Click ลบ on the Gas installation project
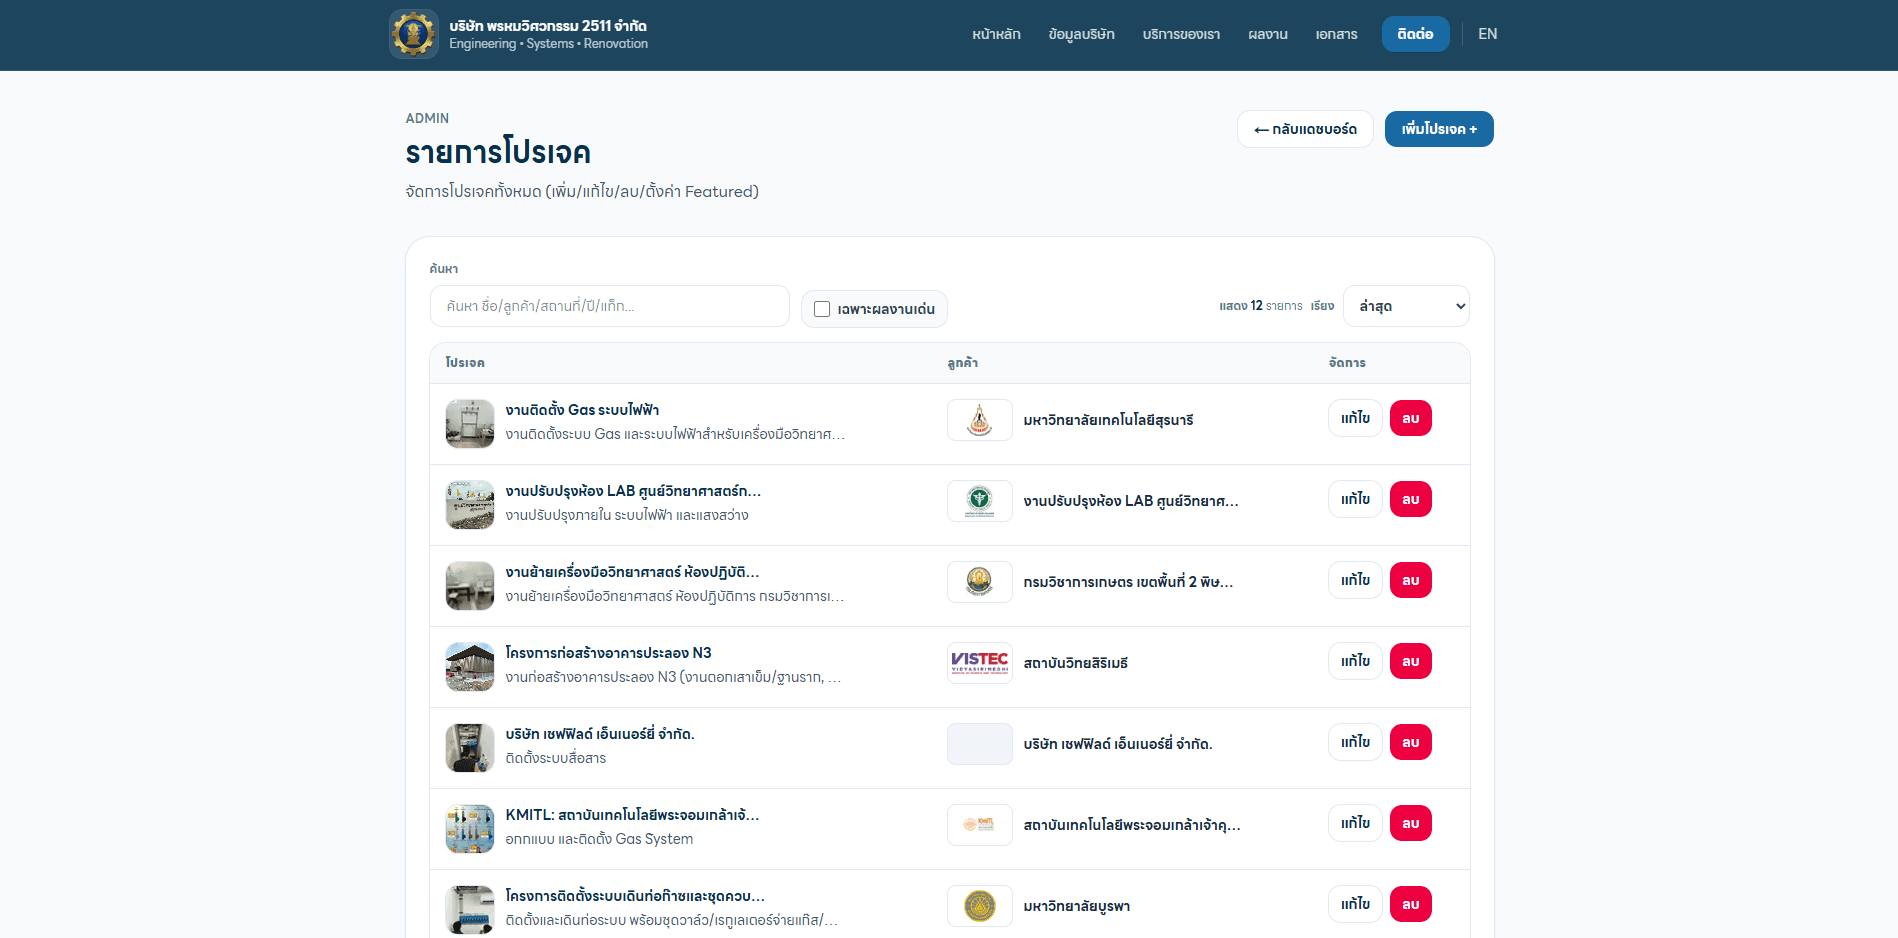 coord(1410,418)
